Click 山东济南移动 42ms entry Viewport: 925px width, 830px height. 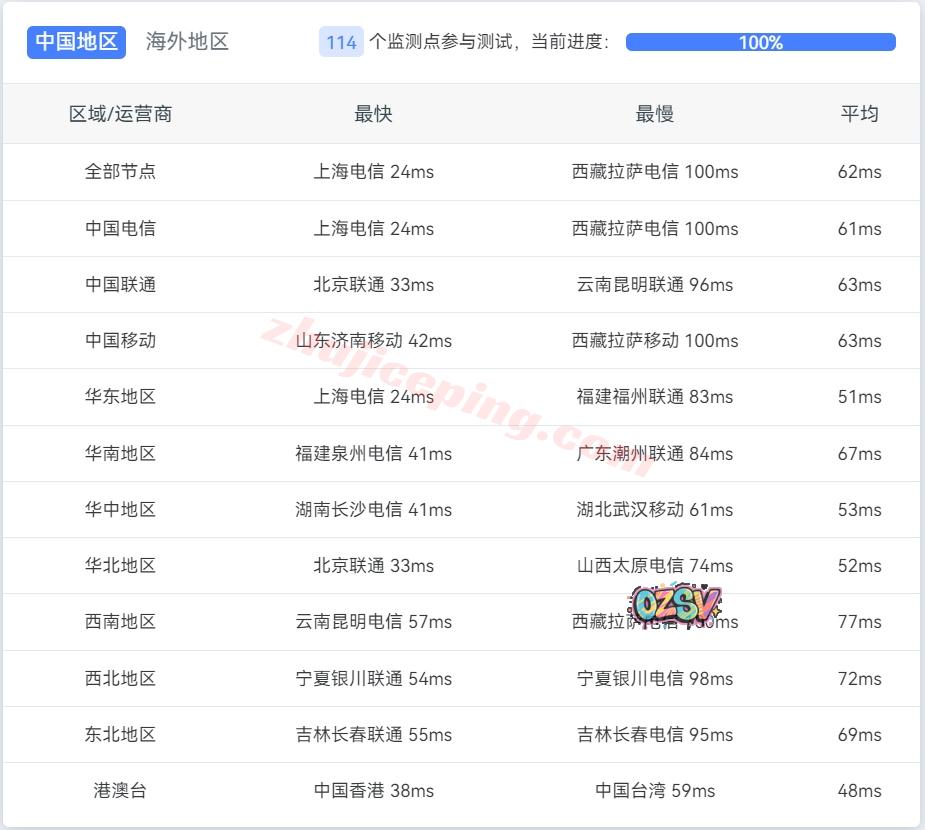point(373,341)
